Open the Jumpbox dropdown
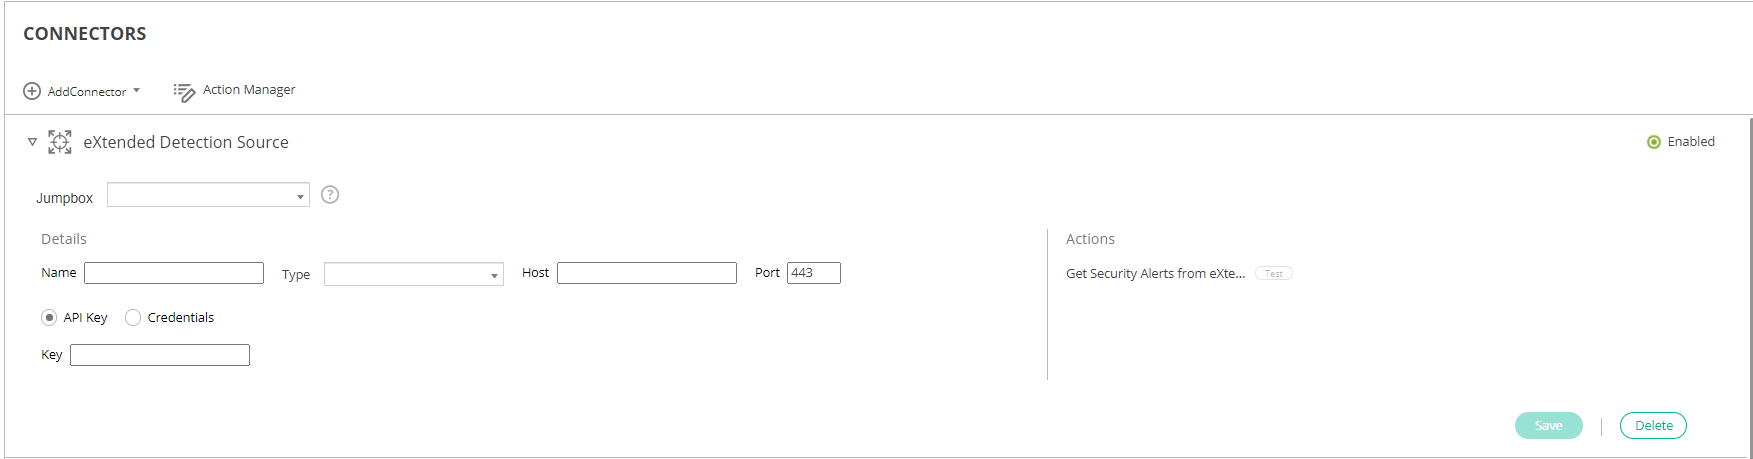1753x459 pixels. point(208,195)
